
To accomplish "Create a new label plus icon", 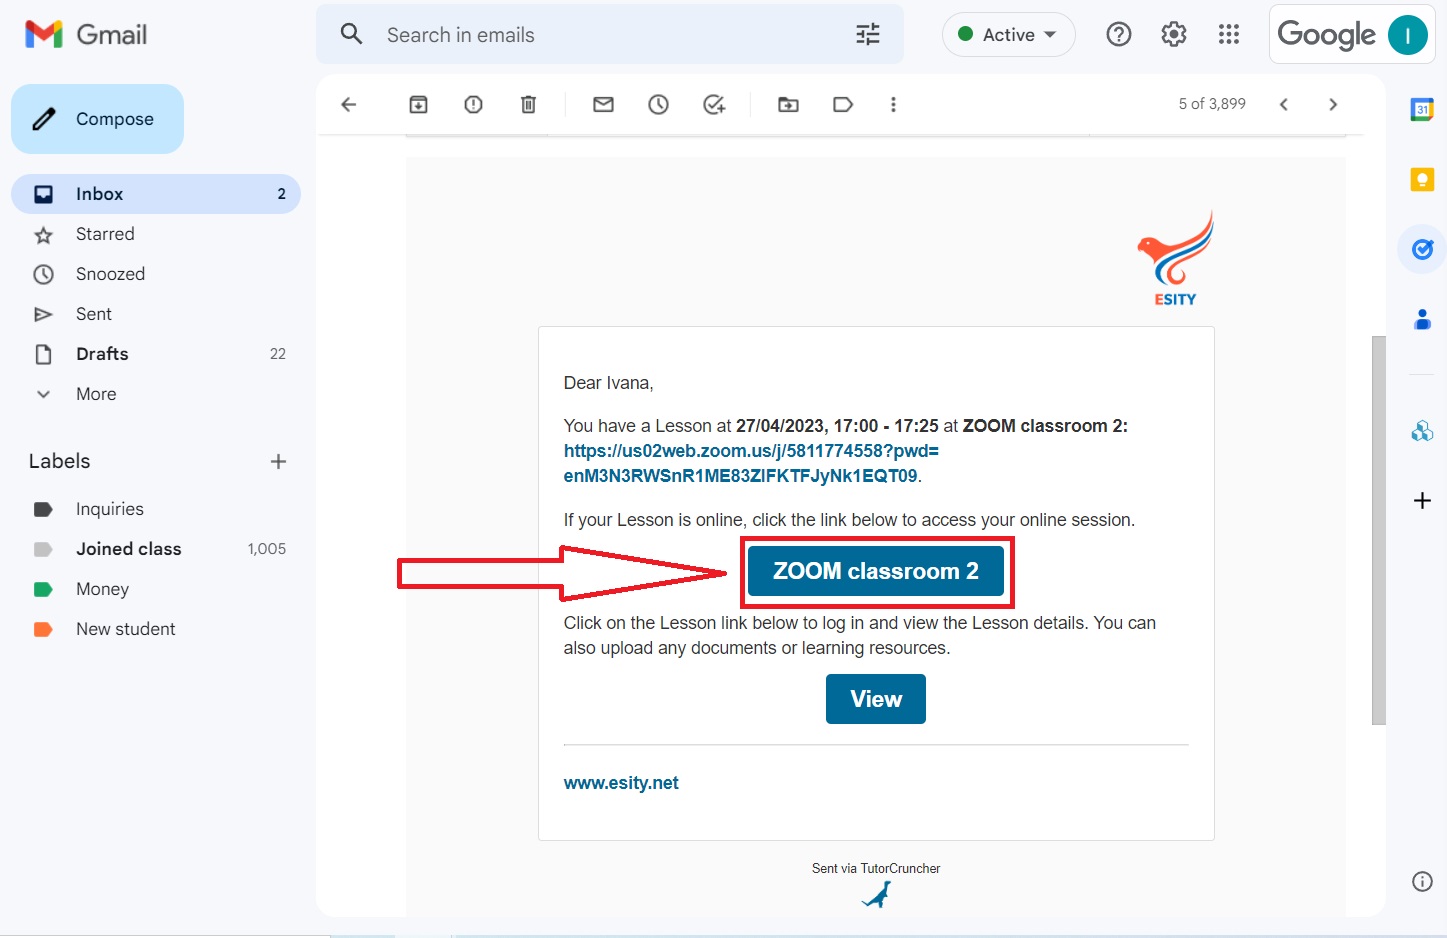I will 279,461.
